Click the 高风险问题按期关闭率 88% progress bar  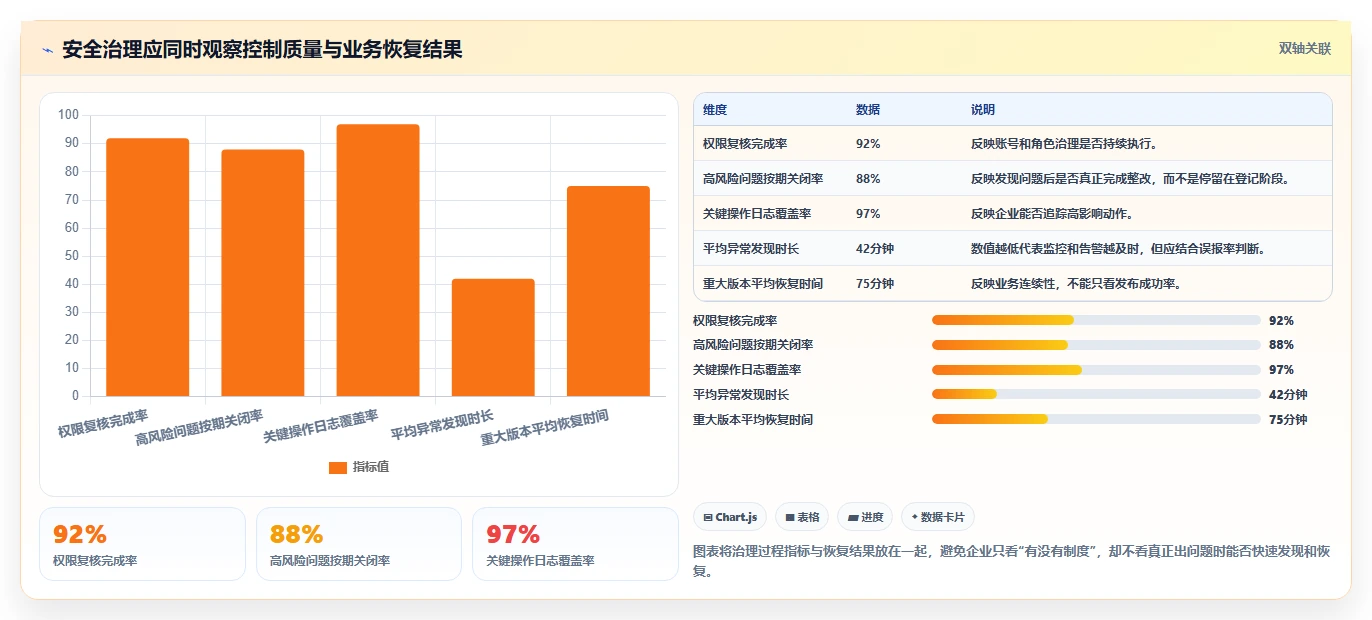tap(1096, 345)
